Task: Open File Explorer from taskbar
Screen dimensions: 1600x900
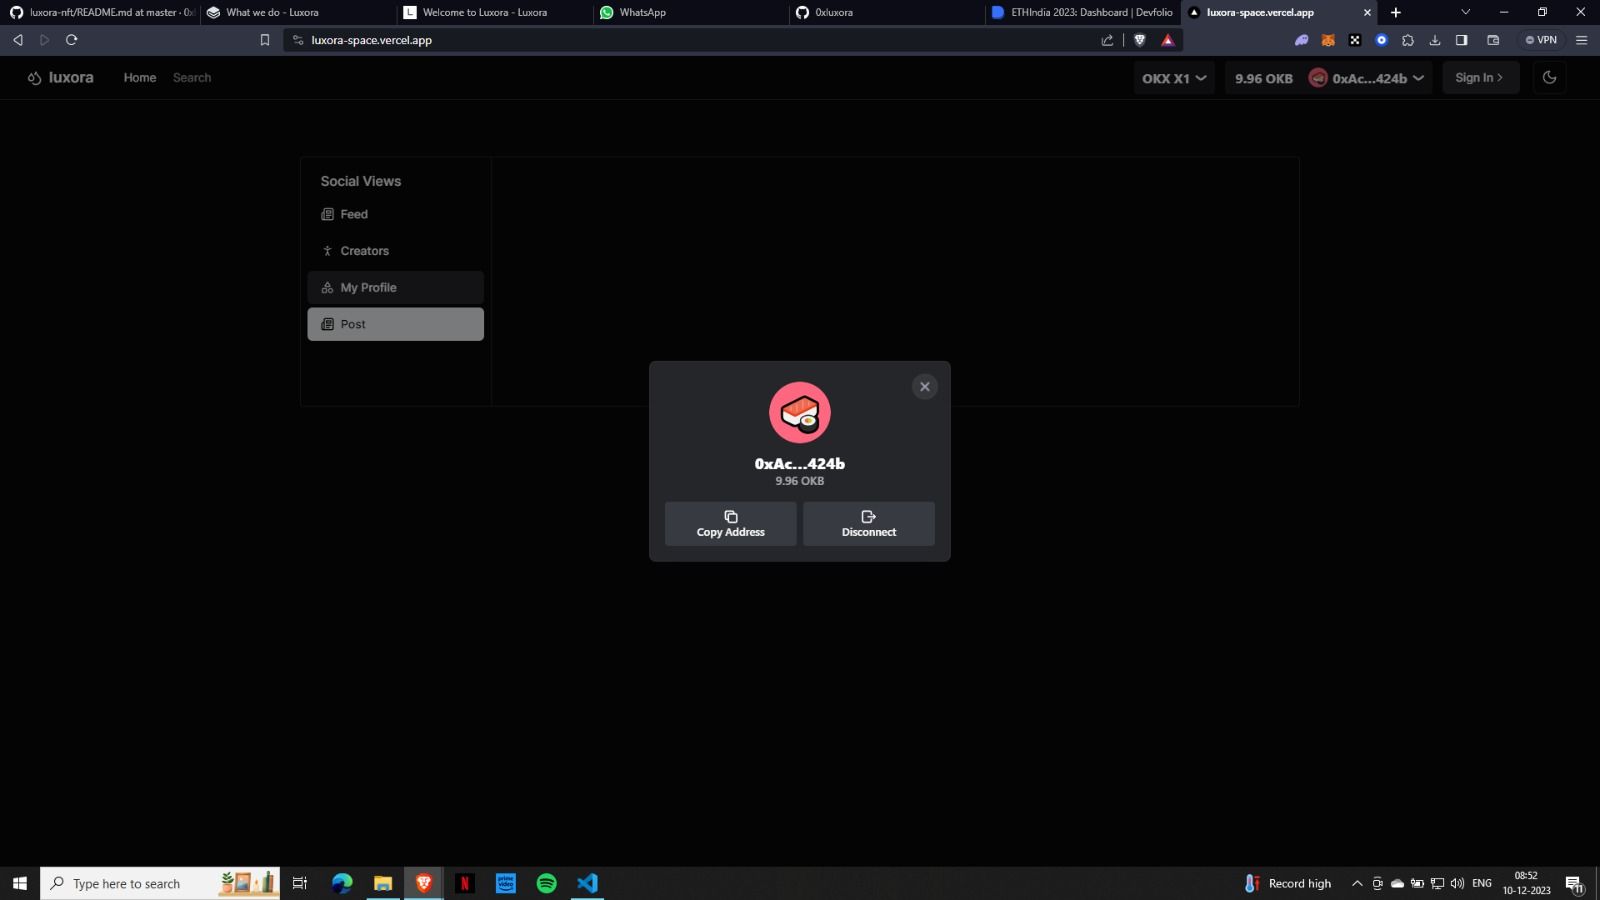Action: tap(383, 883)
